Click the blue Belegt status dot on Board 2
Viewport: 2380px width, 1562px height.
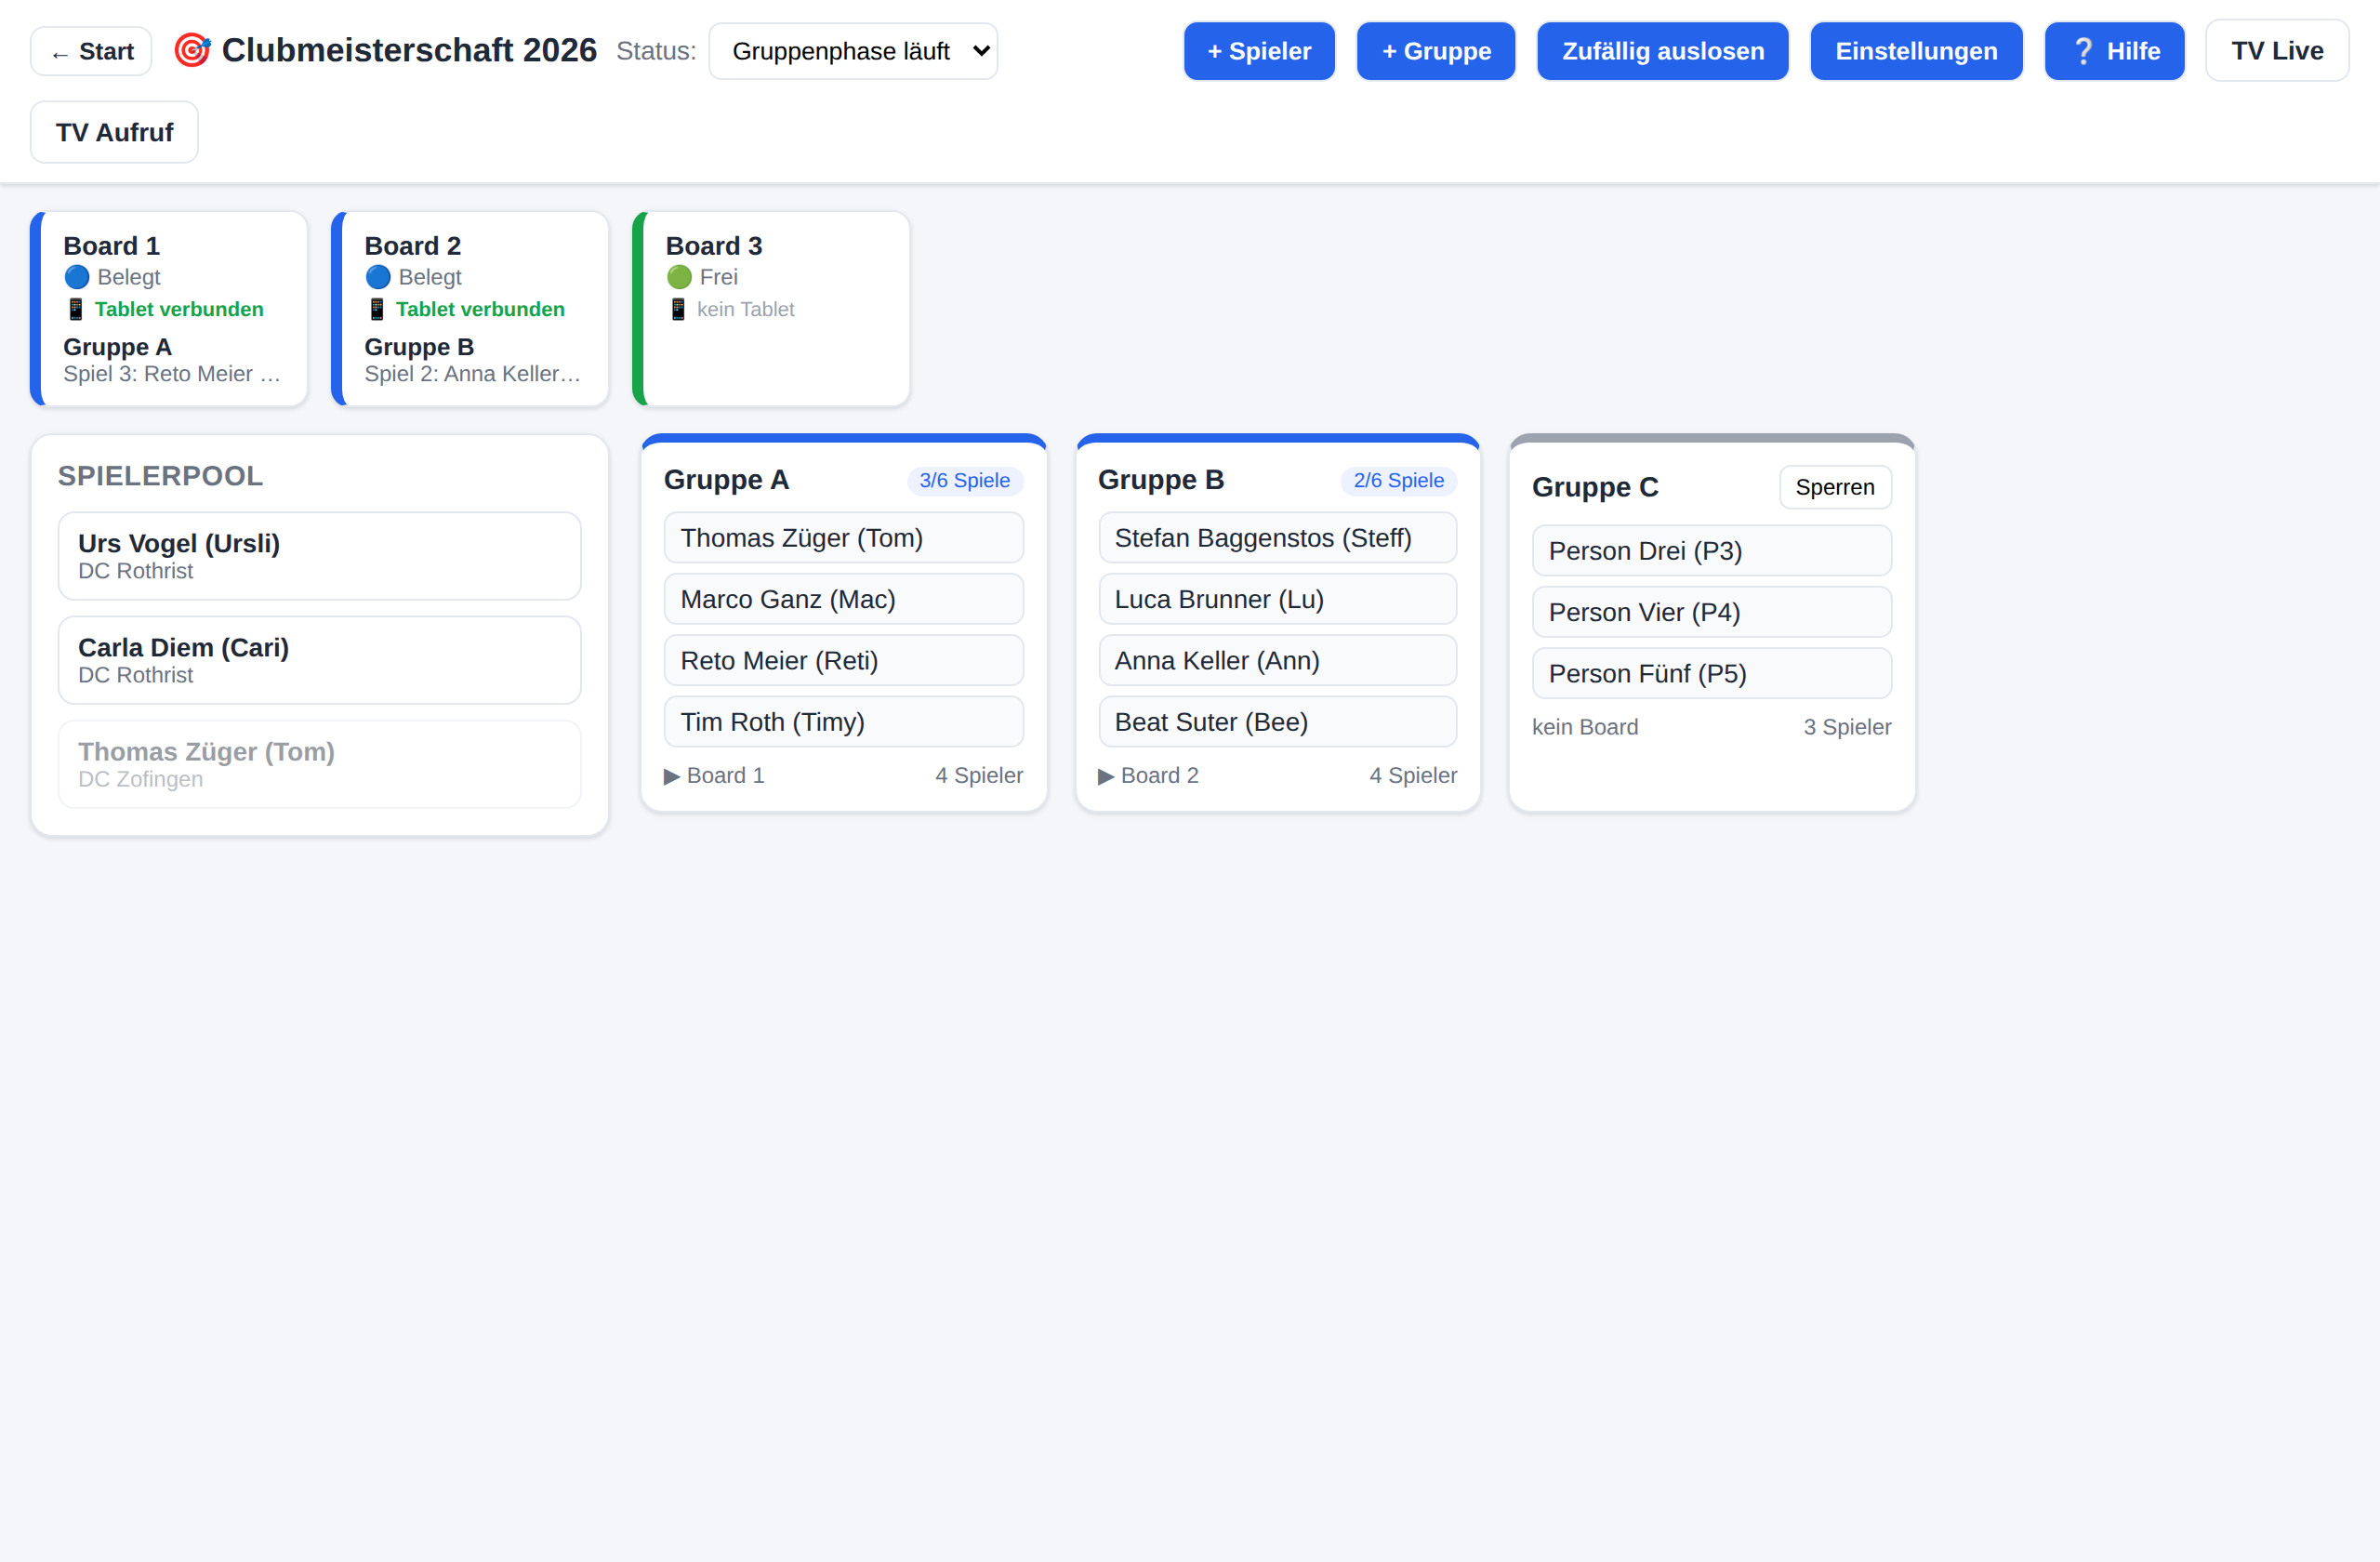[x=378, y=277]
